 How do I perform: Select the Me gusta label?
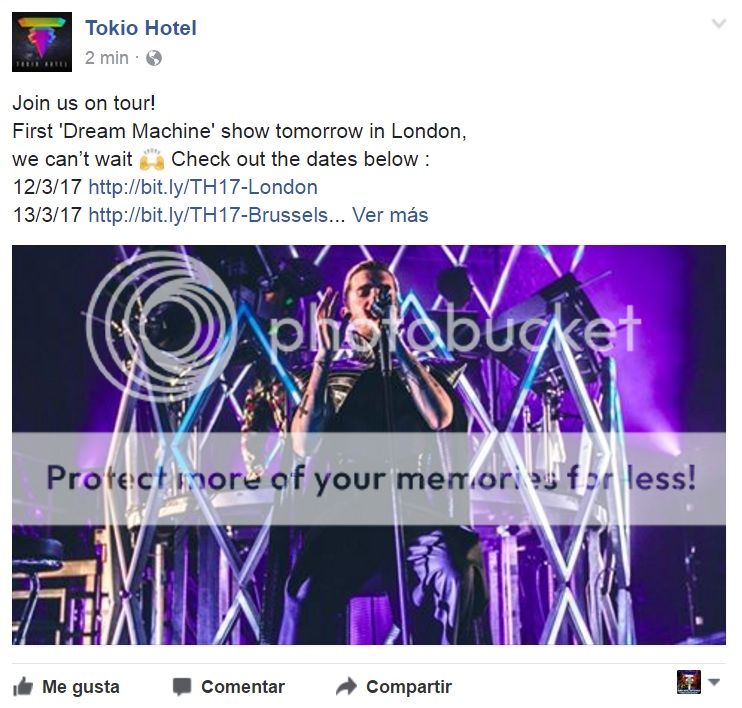coord(81,687)
